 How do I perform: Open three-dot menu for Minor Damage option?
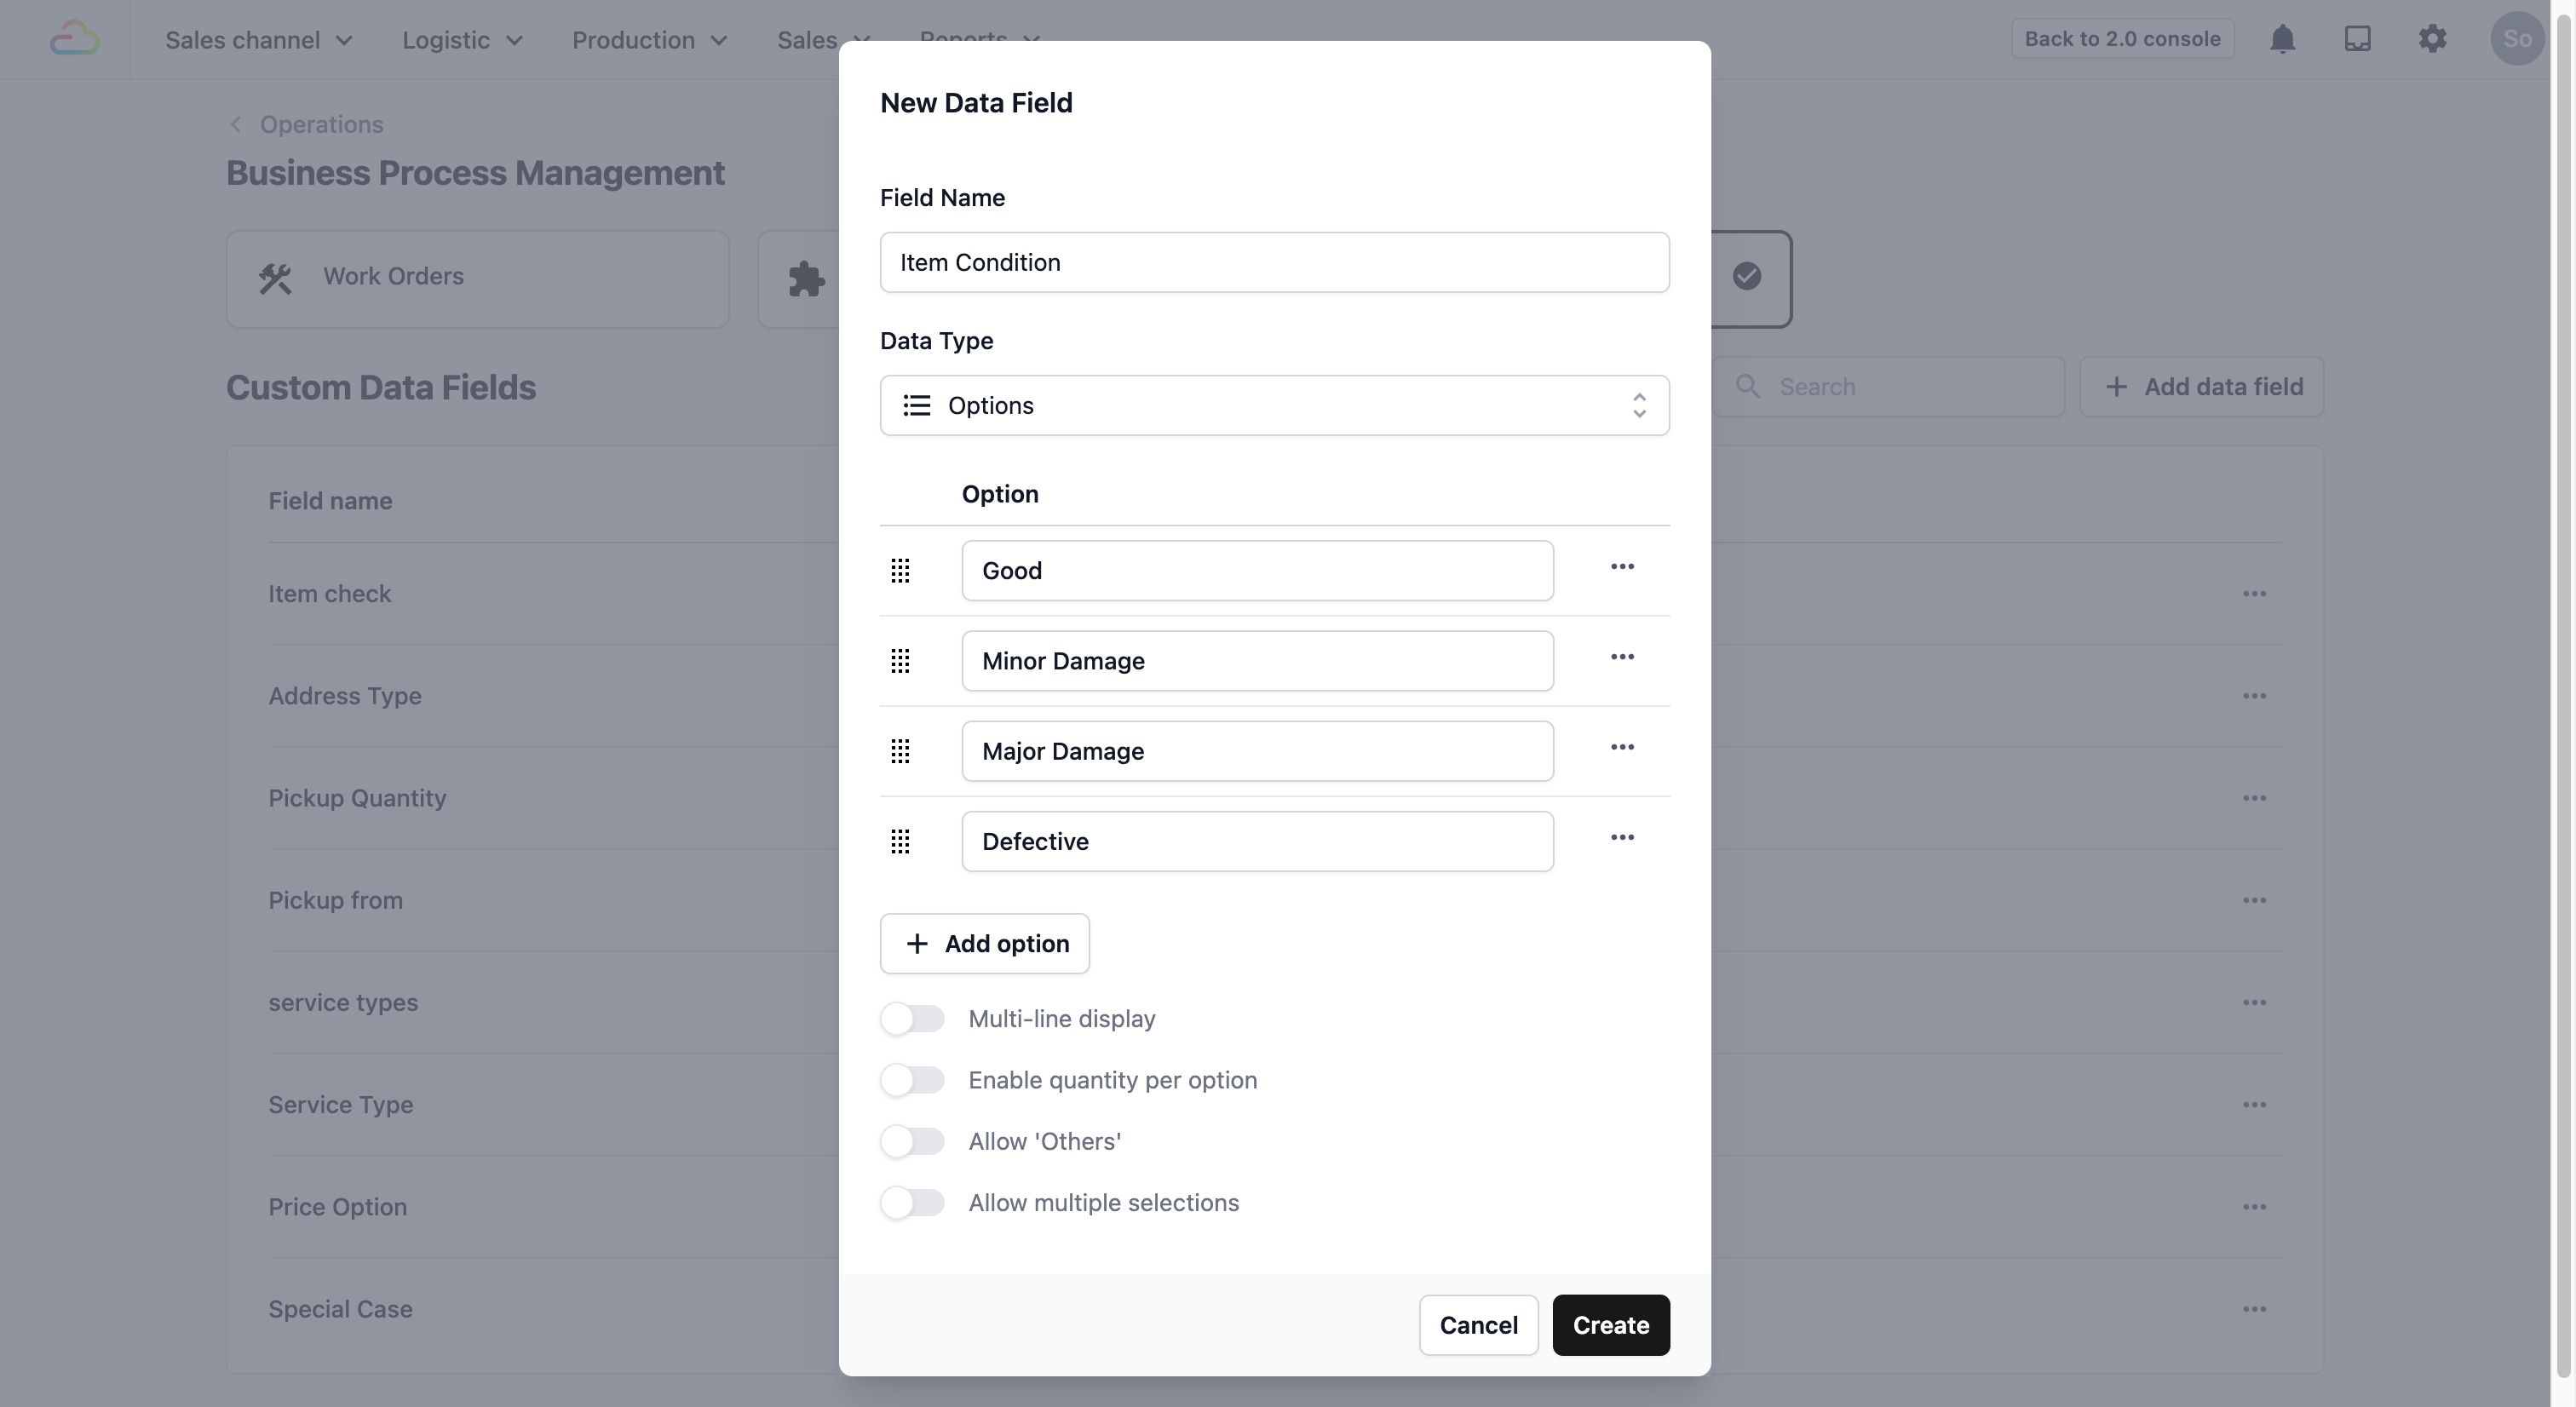tap(1622, 657)
